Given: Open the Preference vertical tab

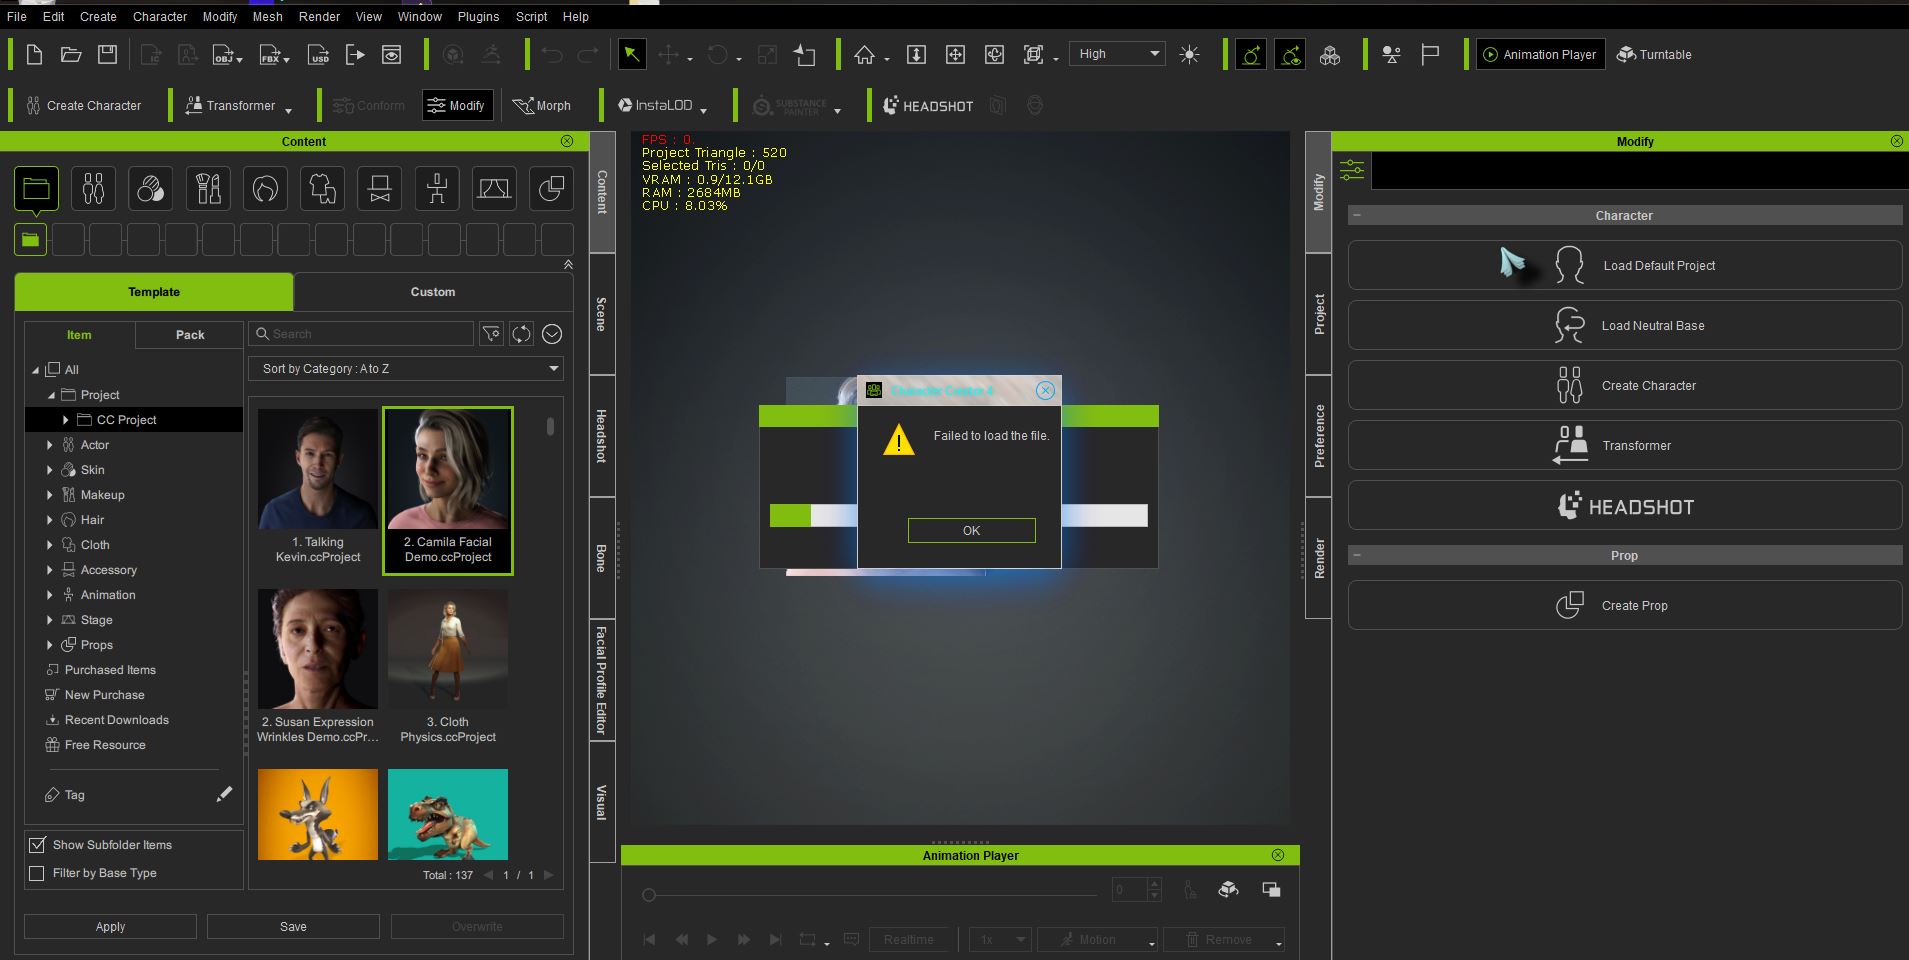Looking at the screenshot, I should click(1319, 436).
